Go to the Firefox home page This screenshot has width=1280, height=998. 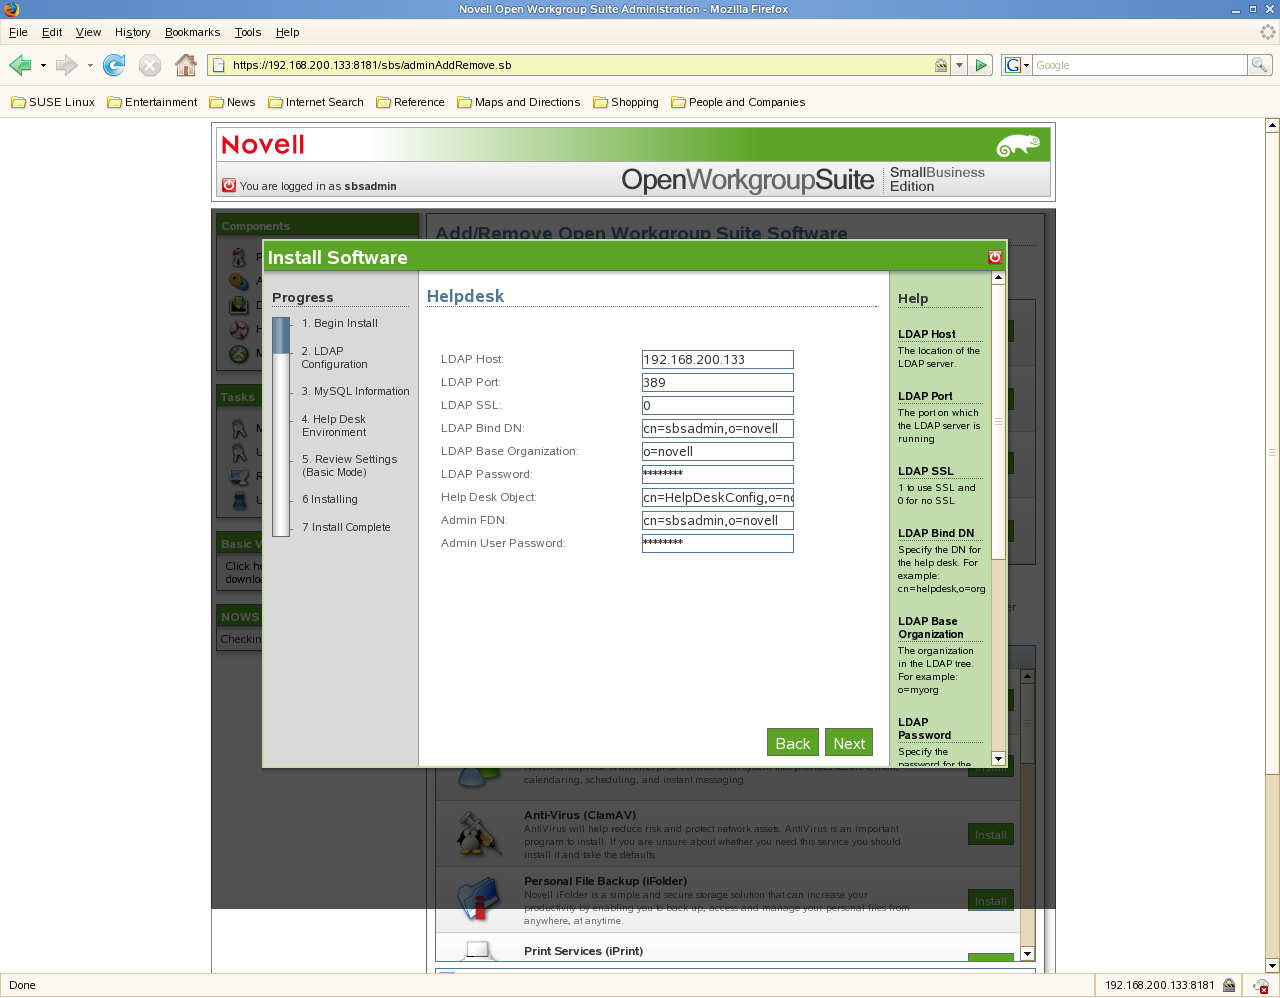[x=186, y=65]
